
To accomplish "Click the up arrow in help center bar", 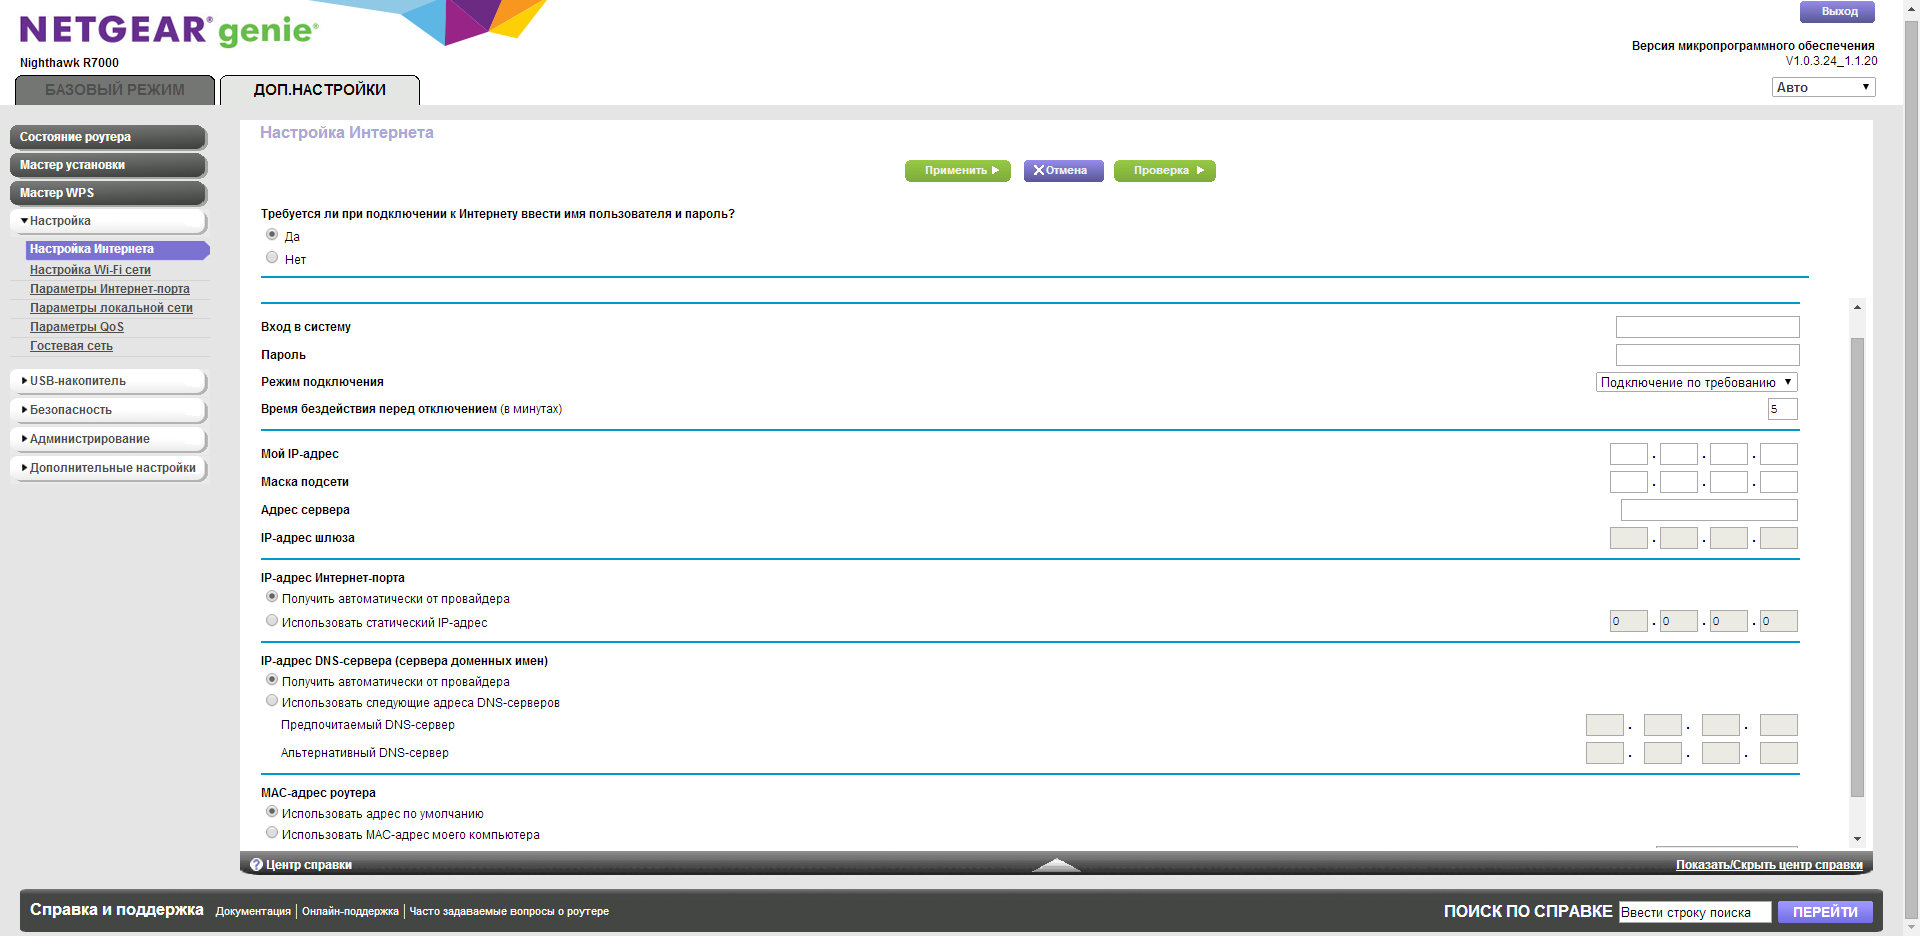I will coord(1056,865).
